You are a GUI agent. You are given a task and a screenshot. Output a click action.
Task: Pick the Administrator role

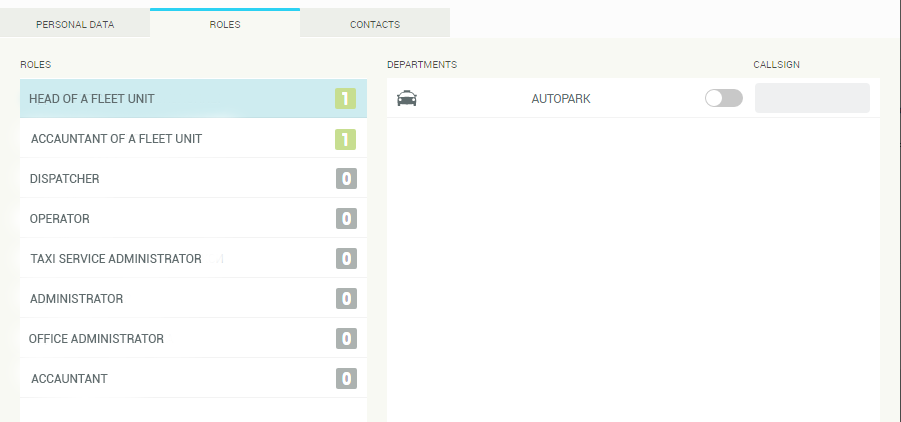coord(77,299)
